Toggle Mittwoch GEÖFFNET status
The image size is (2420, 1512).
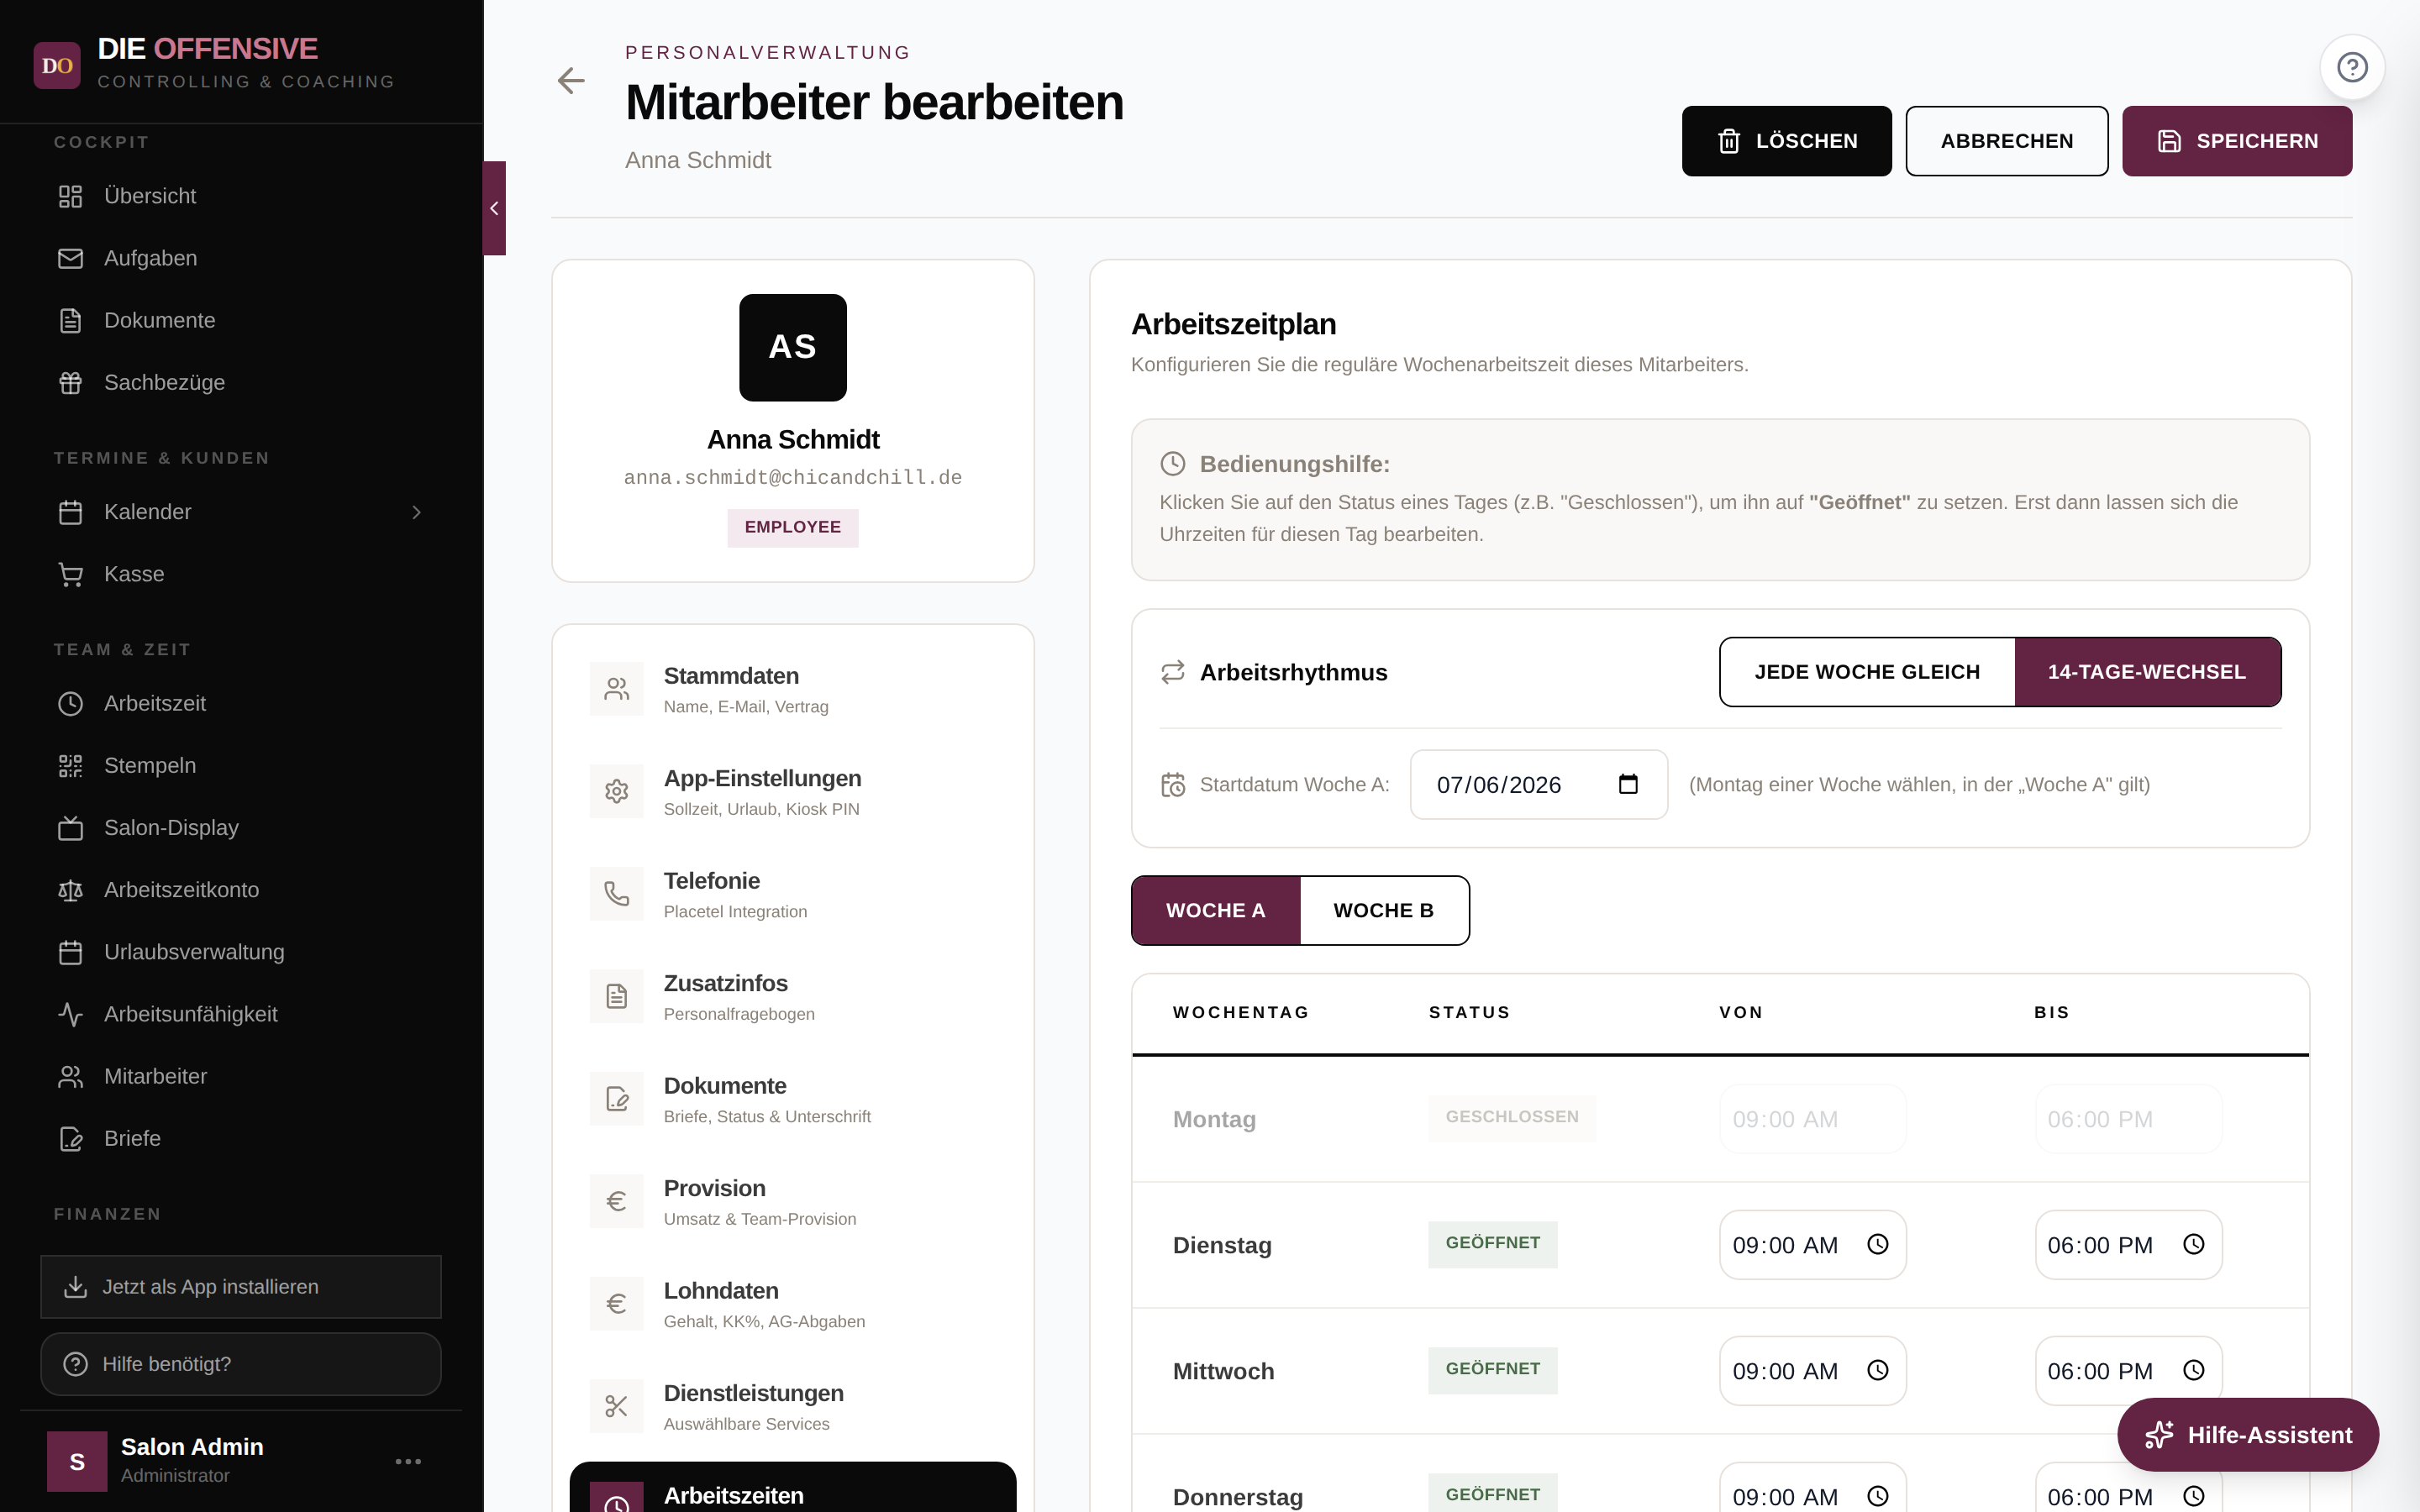[1493, 1369]
